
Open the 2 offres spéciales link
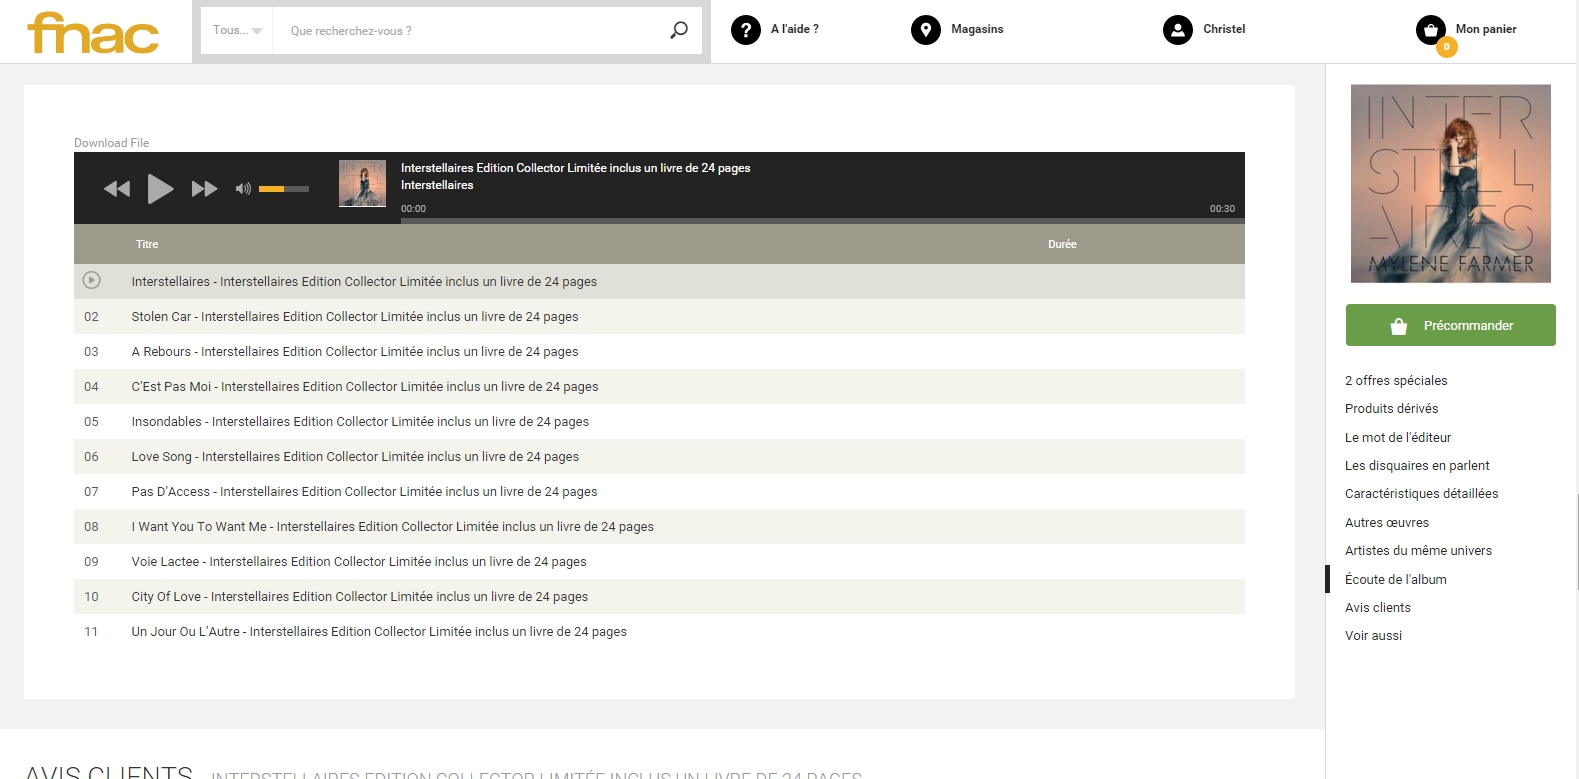pos(1396,380)
